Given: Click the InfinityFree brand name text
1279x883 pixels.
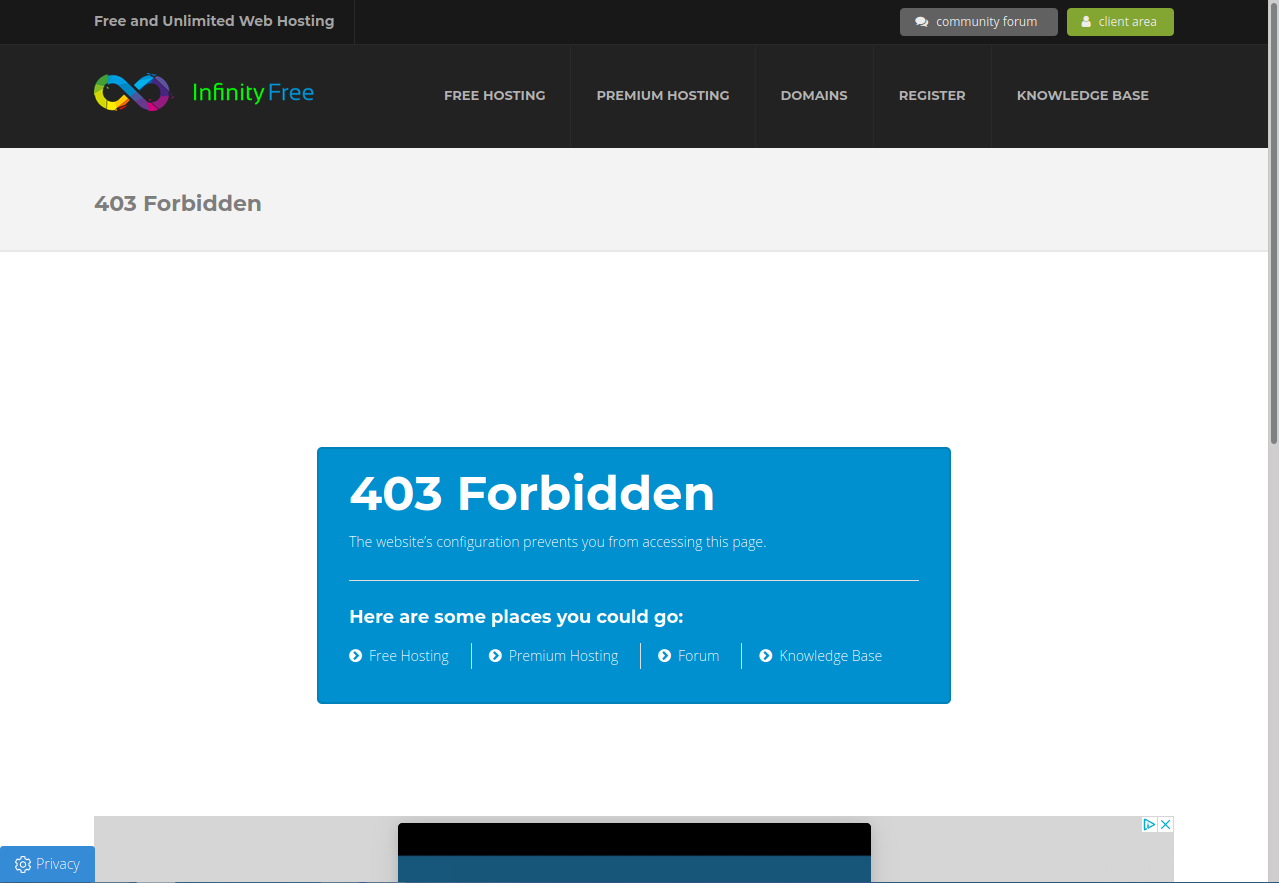Looking at the screenshot, I should [x=253, y=93].
